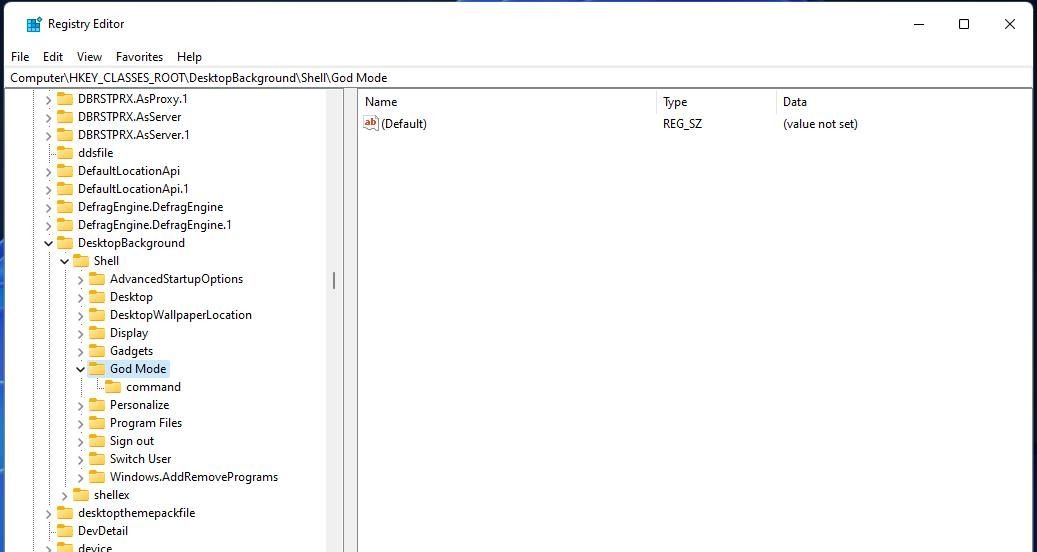
Task: Click the registry path address bar
Action: (x=518, y=78)
